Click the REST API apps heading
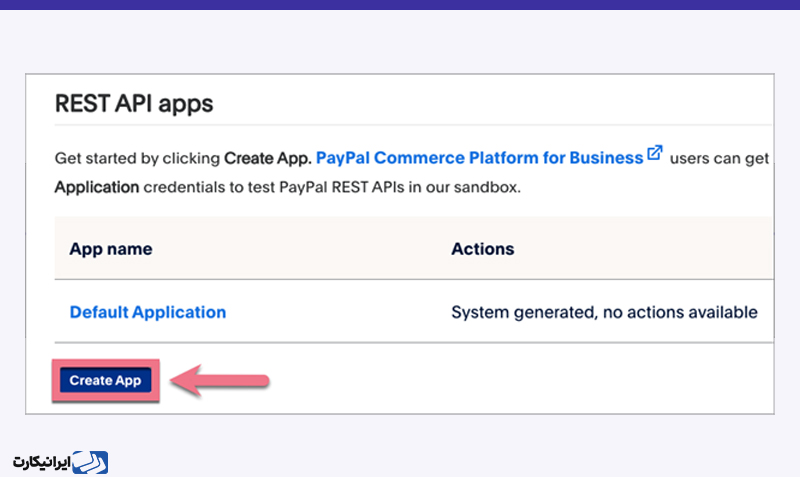 click(x=134, y=104)
